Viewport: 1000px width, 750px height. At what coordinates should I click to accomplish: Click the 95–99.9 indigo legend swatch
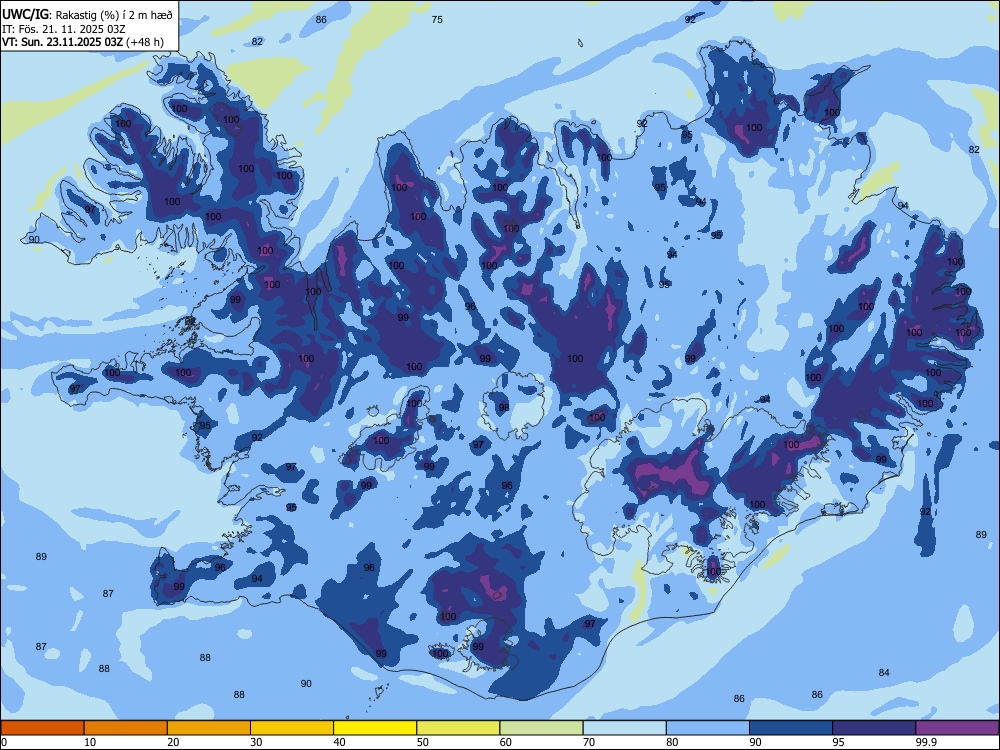(x=874, y=728)
